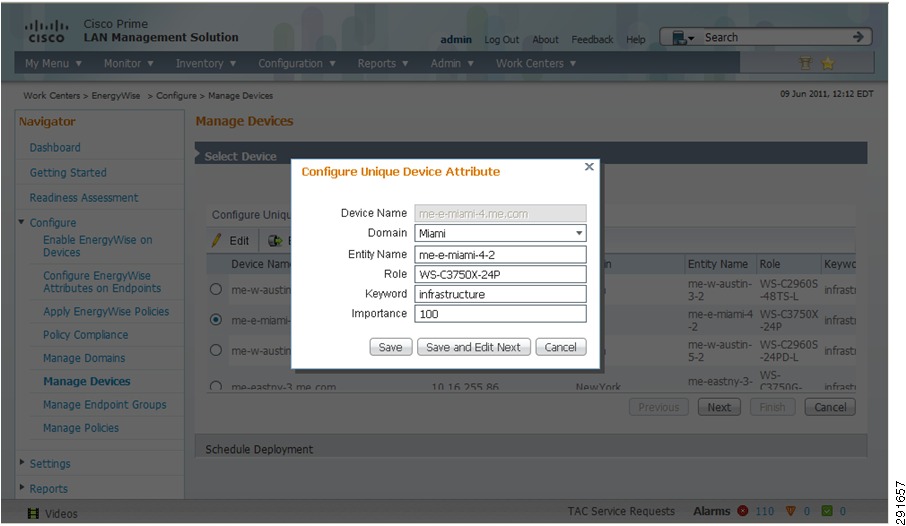Click the orange warning alarms icon
The height and width of the screenshot is (526, 906).
coord(790,511)
